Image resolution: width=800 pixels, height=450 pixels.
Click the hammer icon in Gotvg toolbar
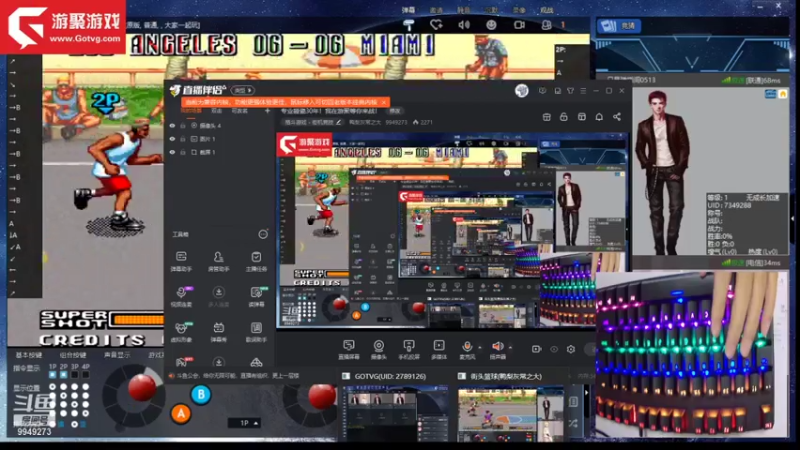pos(409,24)
